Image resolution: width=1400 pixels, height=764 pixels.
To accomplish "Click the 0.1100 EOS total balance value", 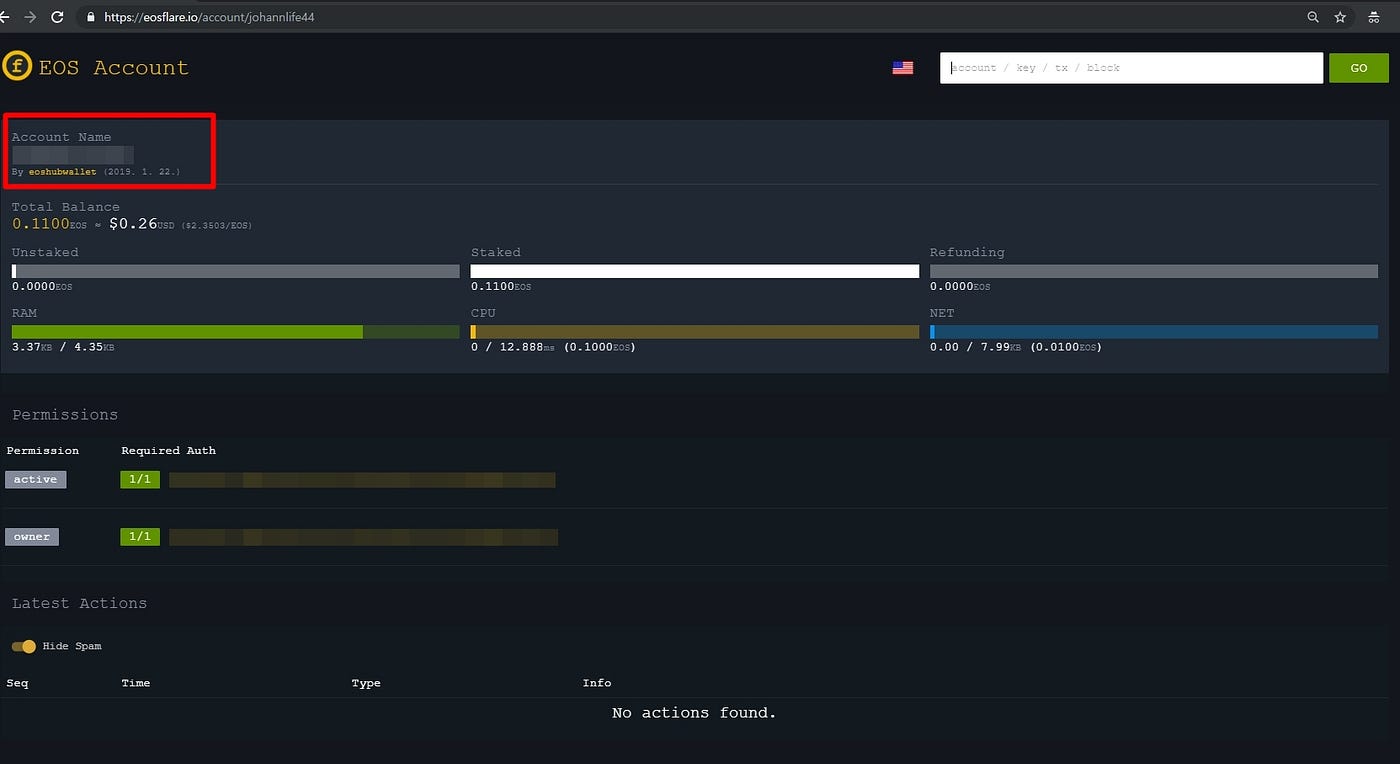I will tap(49, 224).
